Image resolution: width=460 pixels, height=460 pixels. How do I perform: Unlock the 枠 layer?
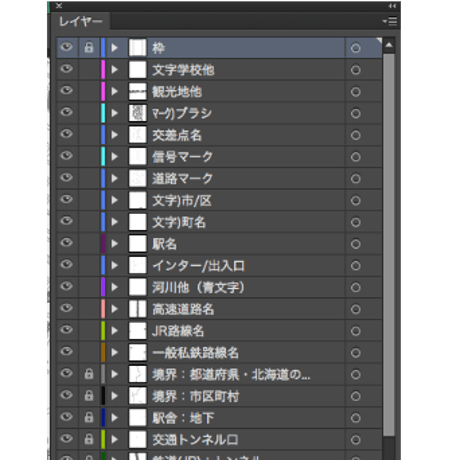pyautogui.click(x=89, y=47)
